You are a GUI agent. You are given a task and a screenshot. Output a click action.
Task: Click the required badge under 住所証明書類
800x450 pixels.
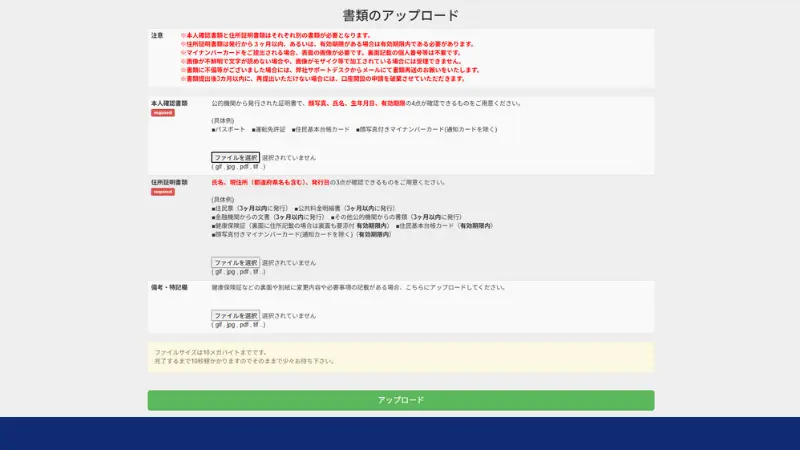(x=162, y=191)
